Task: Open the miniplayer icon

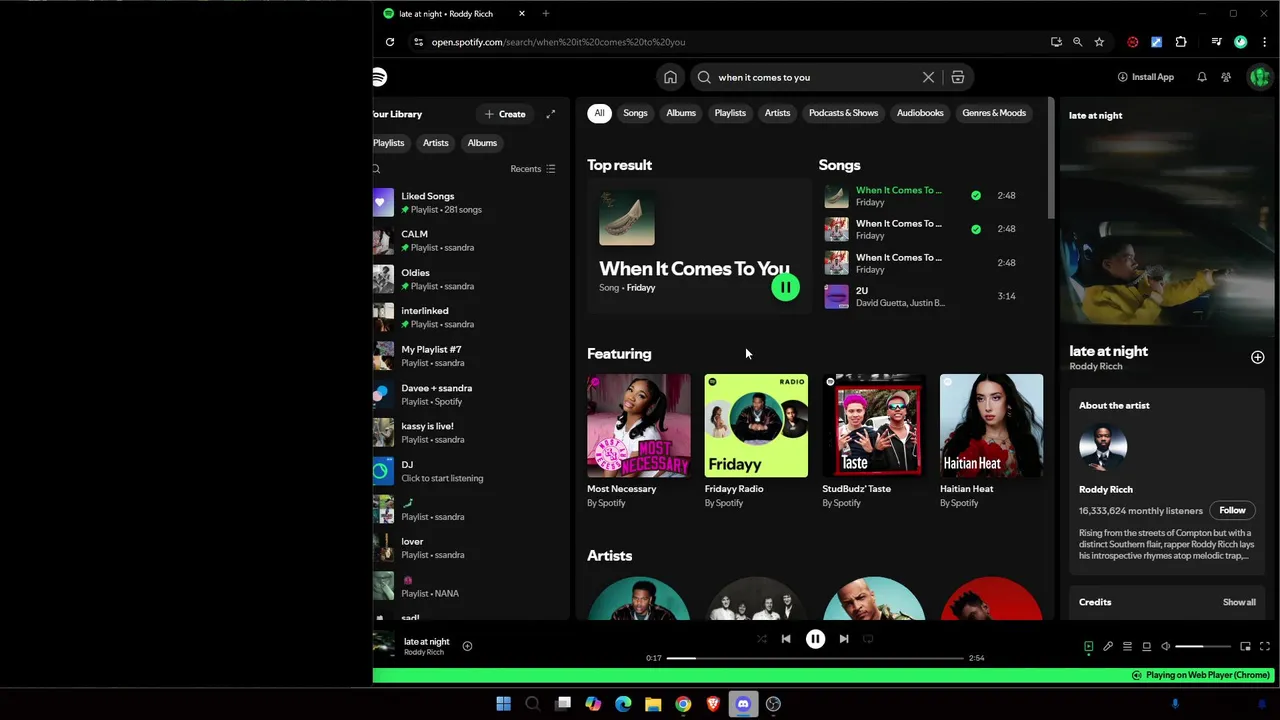Action: tap(1245, 647)
